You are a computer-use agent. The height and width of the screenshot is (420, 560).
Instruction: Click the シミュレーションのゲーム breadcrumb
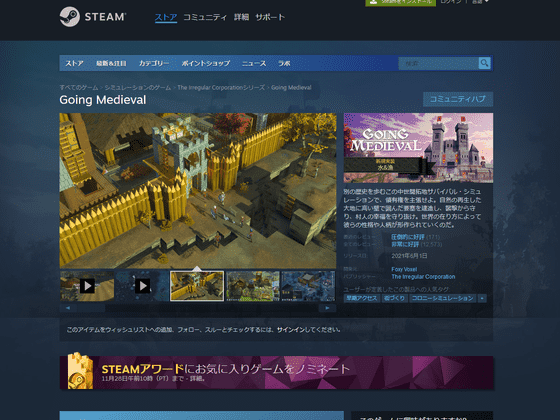[138, 88]
